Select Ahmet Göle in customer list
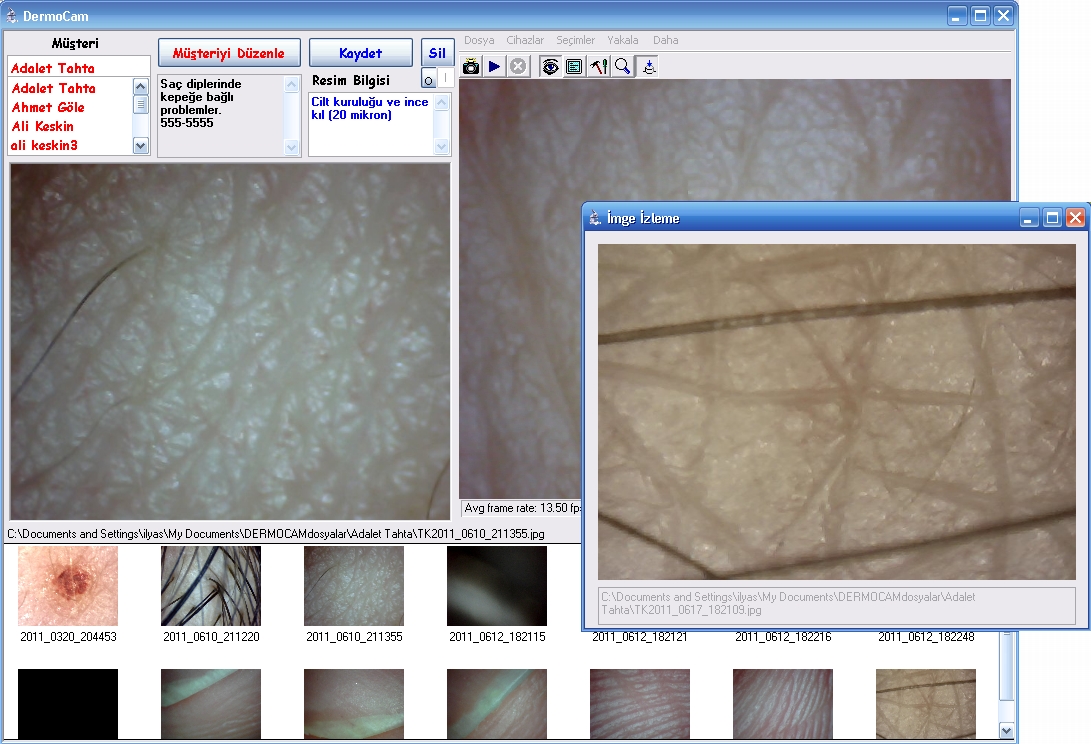Image resolution: width=1091 pixels, height=744 pixels. point(48,108)
